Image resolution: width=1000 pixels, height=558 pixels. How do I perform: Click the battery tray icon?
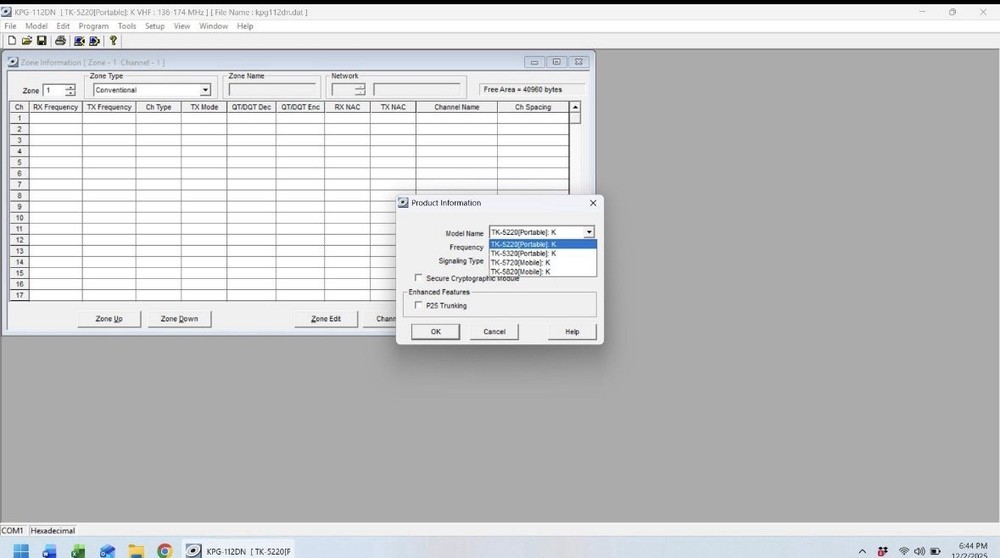(x=935, y=552)
